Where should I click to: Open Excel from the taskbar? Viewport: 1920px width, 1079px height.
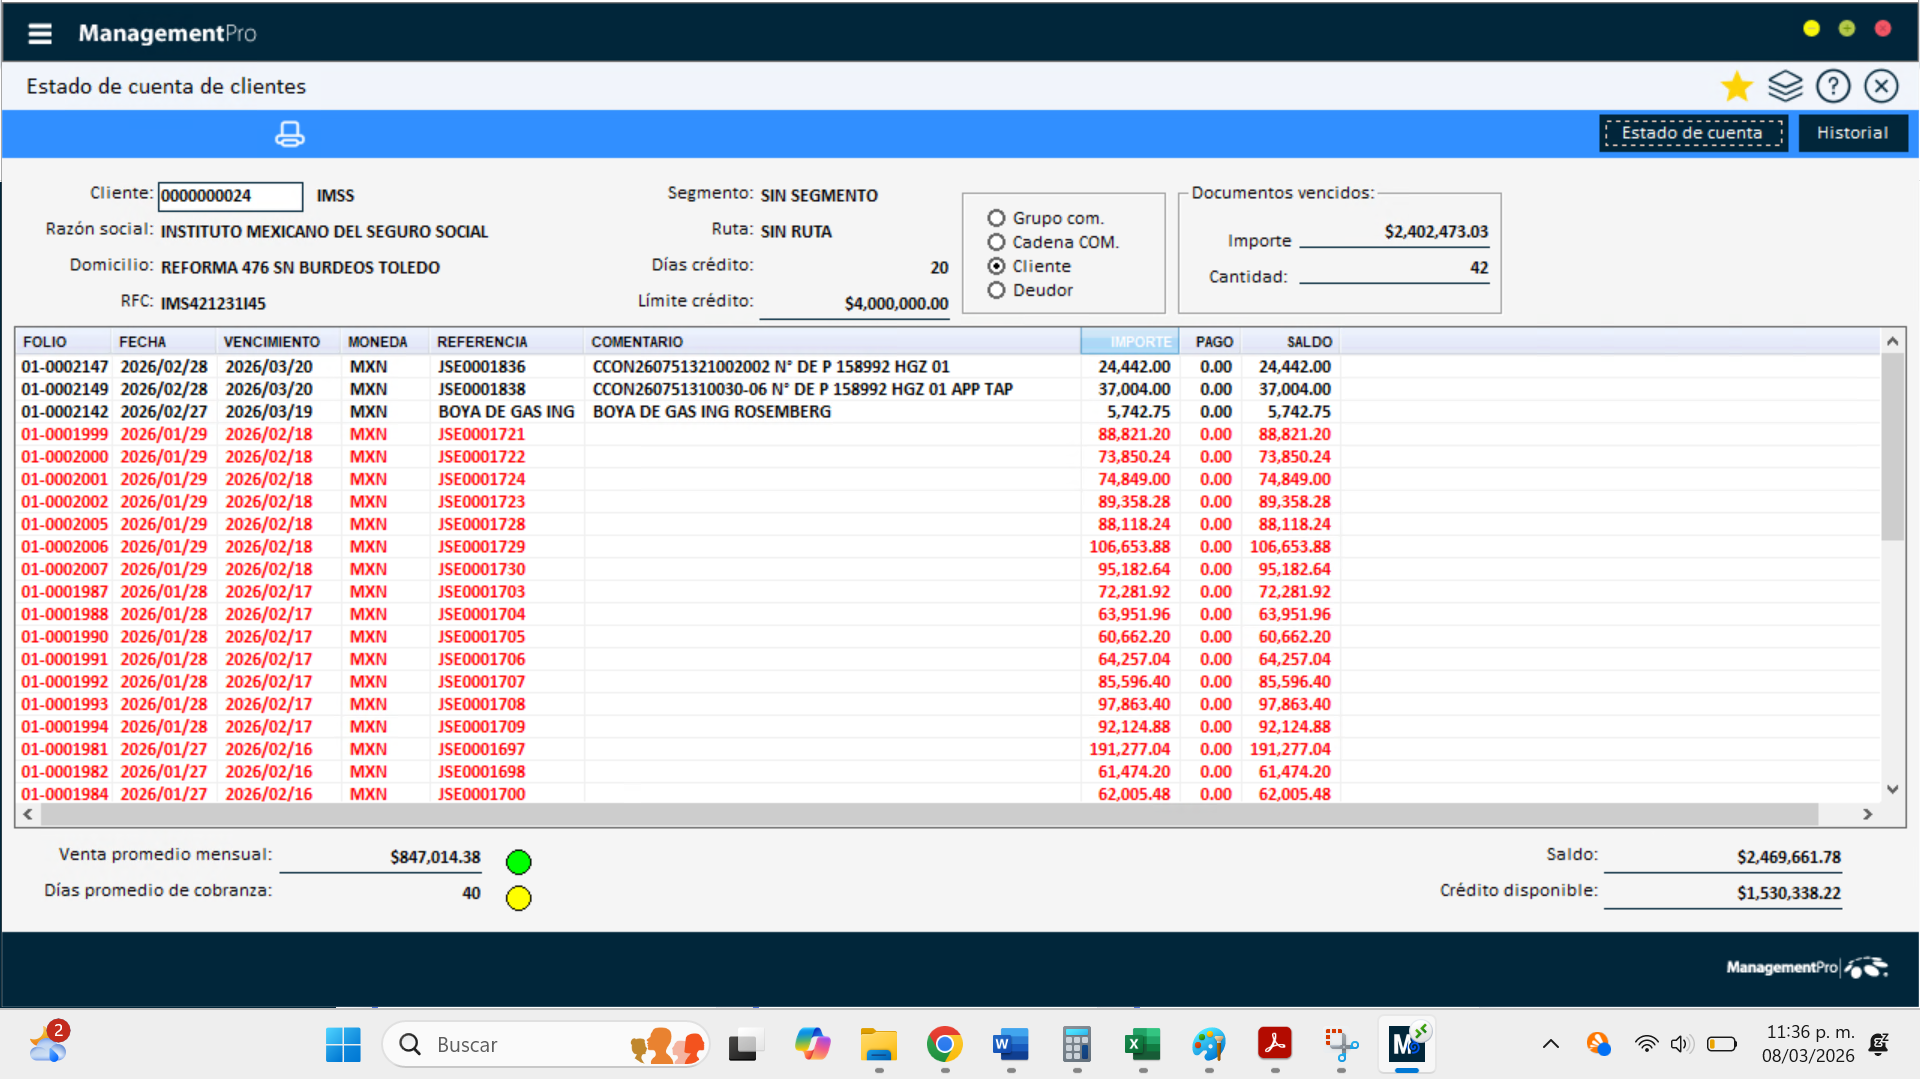[1142, 1045]
